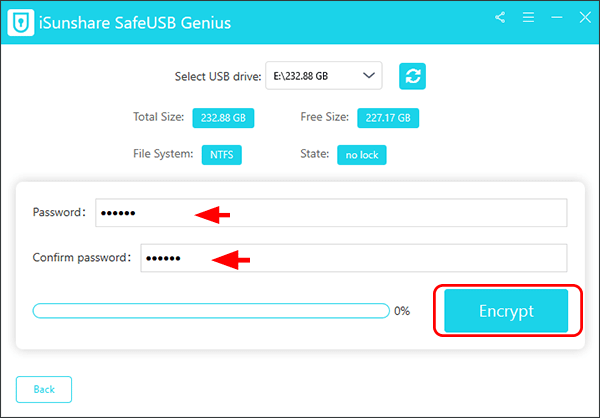This screenshot has width=600, height=418.
Task: Focus the Confirm password input field
Action: [x=352, y=258]
